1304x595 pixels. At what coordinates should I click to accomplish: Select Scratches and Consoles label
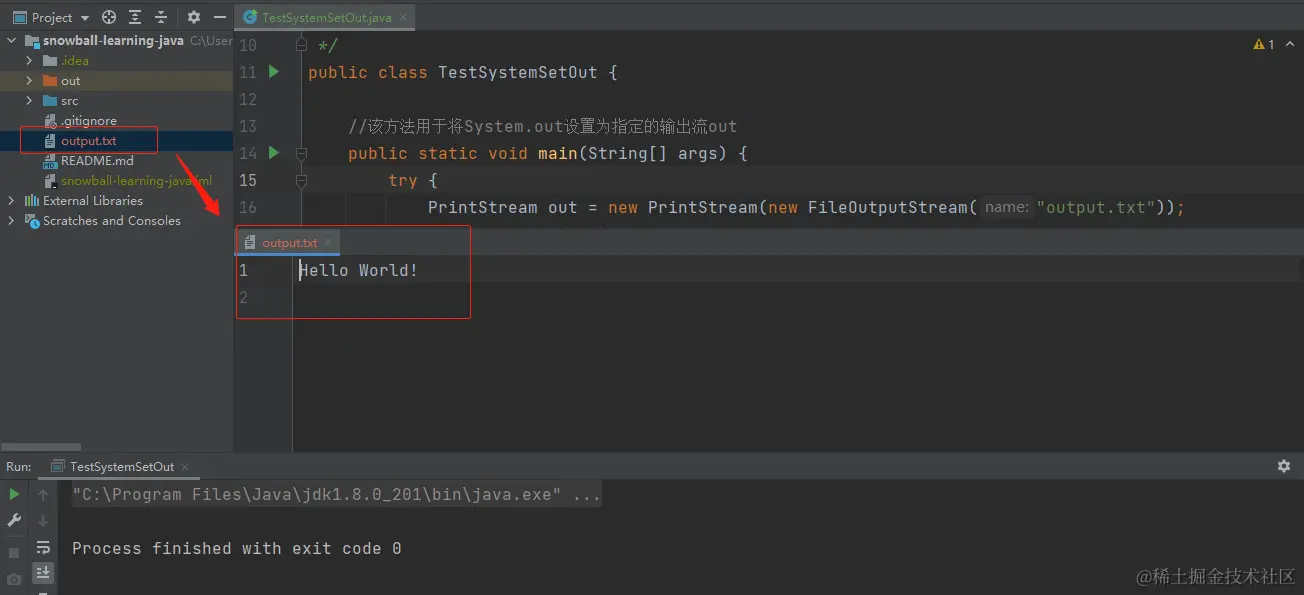click(112, 221)
